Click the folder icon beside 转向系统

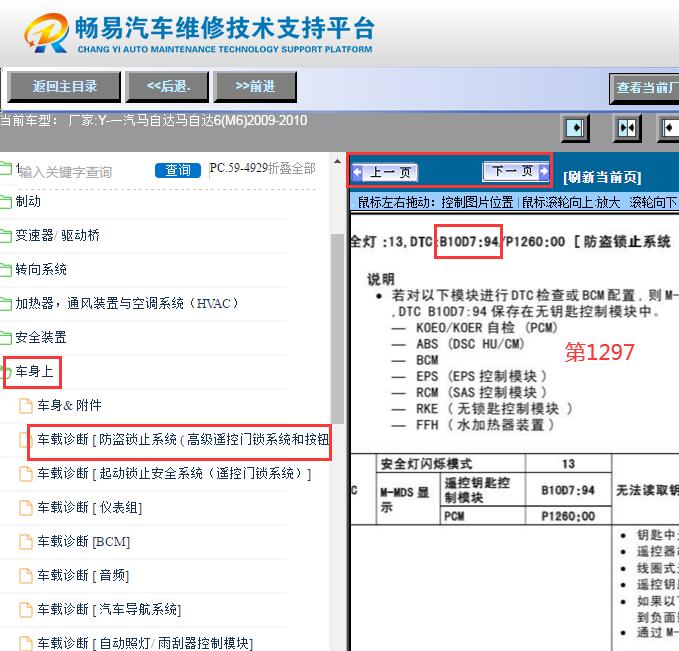click(5, 270)
